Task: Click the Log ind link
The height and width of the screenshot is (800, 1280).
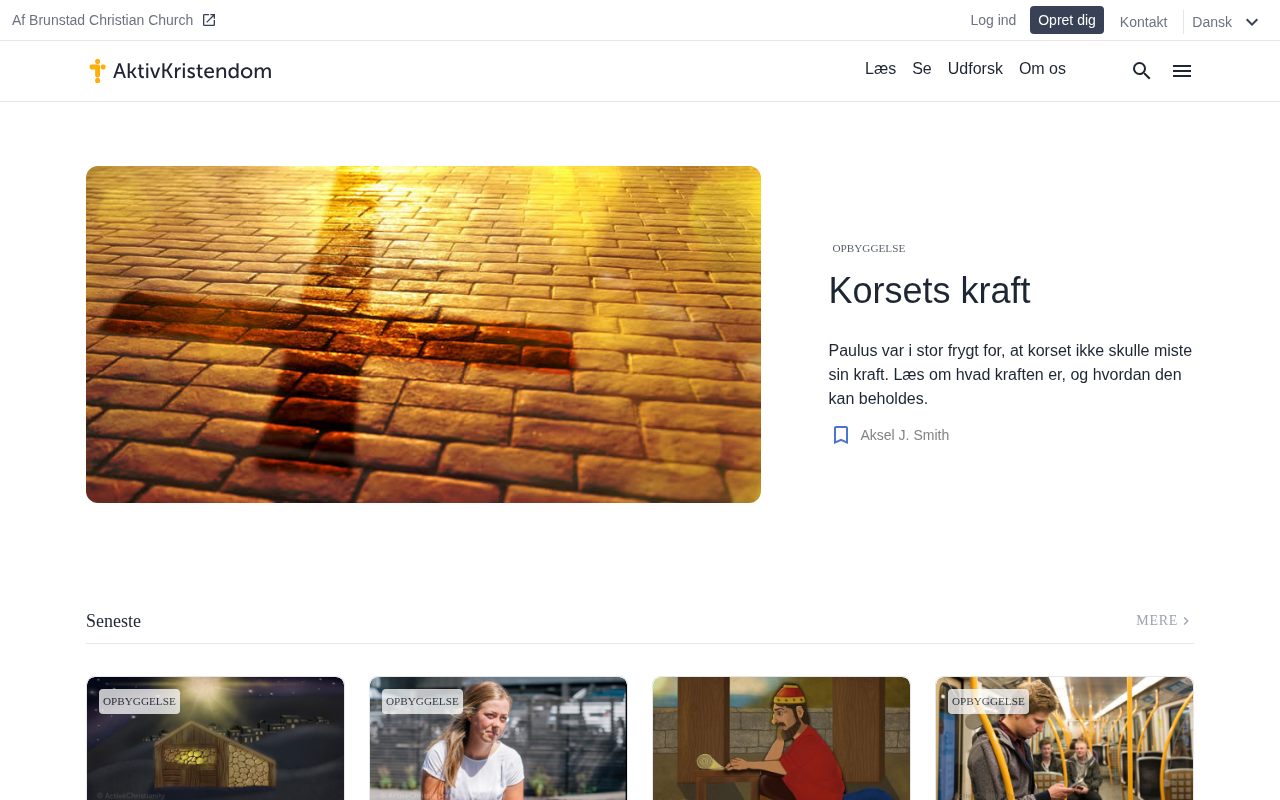Action: click(993, 20)
